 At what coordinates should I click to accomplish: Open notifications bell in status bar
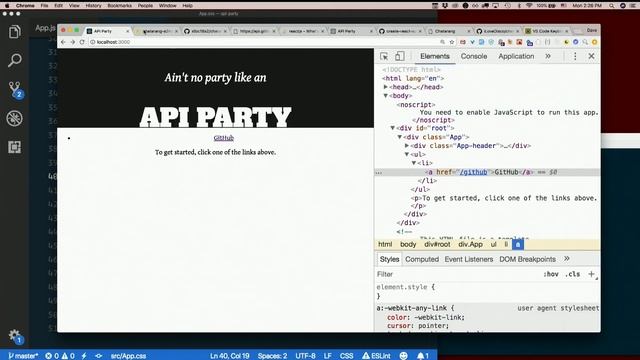[423, 356]
